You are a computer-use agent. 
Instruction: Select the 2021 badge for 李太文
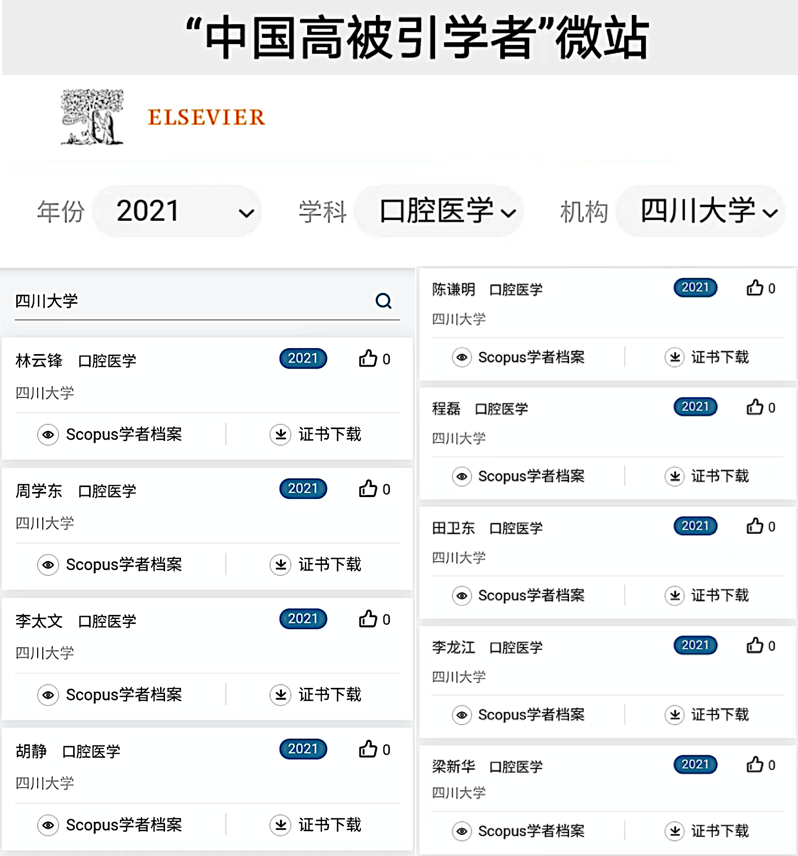[x=303, y=619]
